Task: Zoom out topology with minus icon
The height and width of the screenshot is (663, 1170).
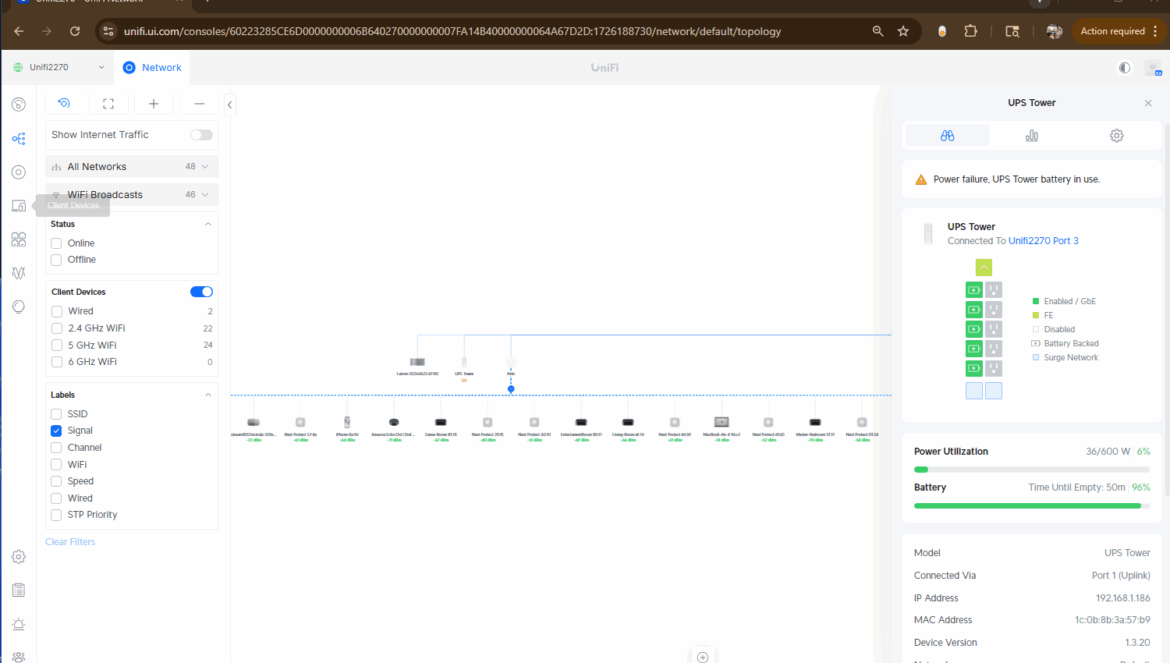Action: pyautogui.click(x=199, y=104)
